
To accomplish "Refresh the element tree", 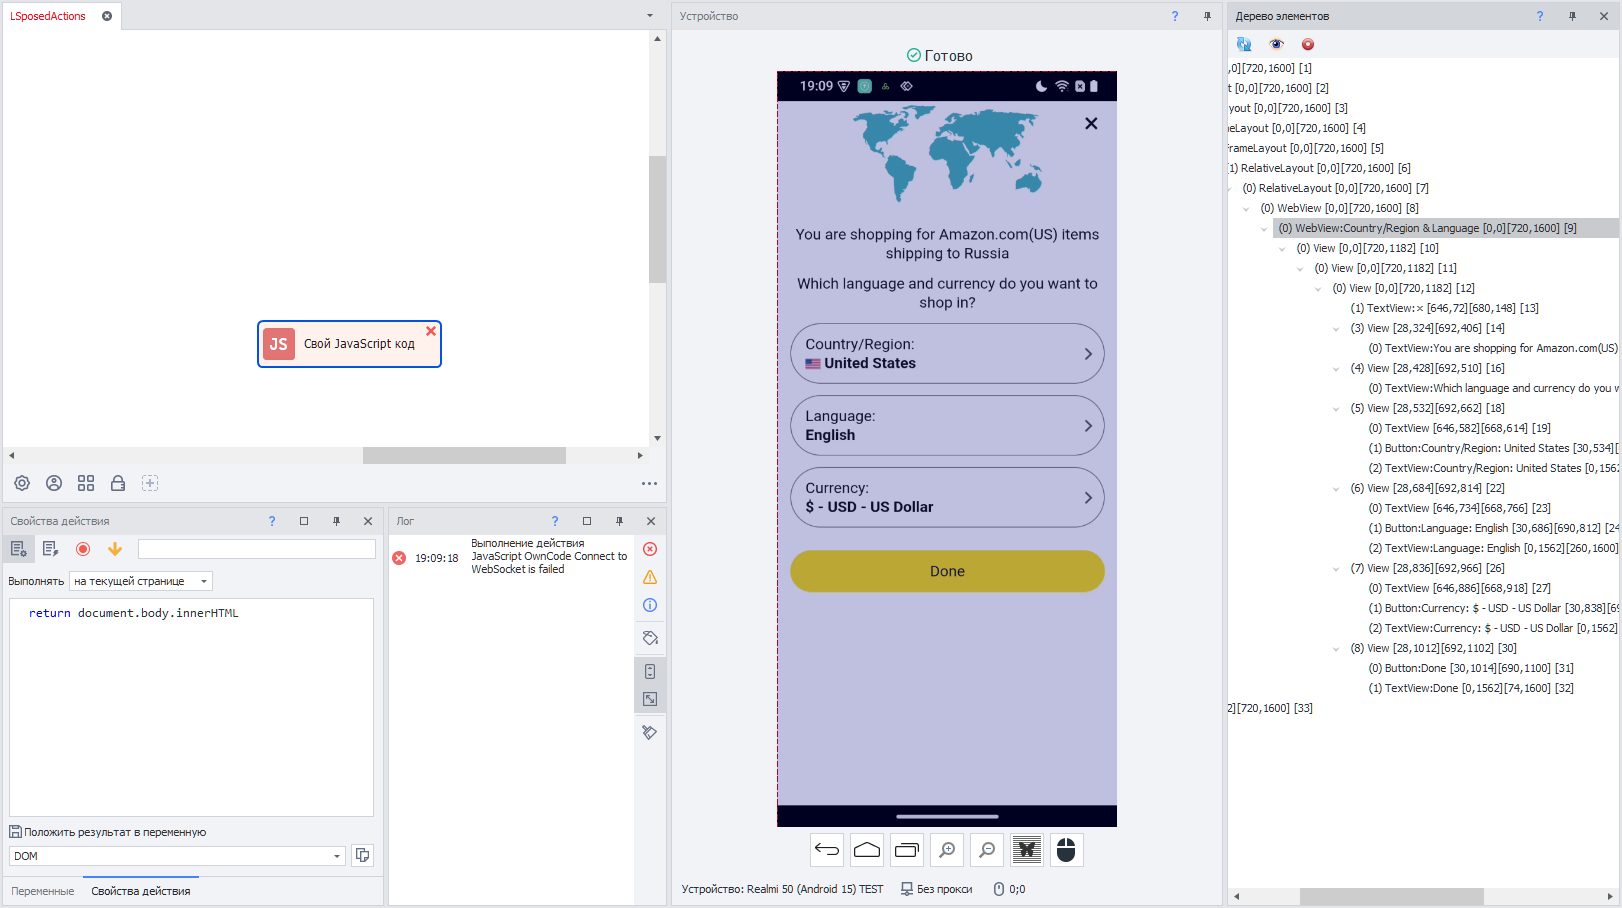I will [x=1244, y=44].
